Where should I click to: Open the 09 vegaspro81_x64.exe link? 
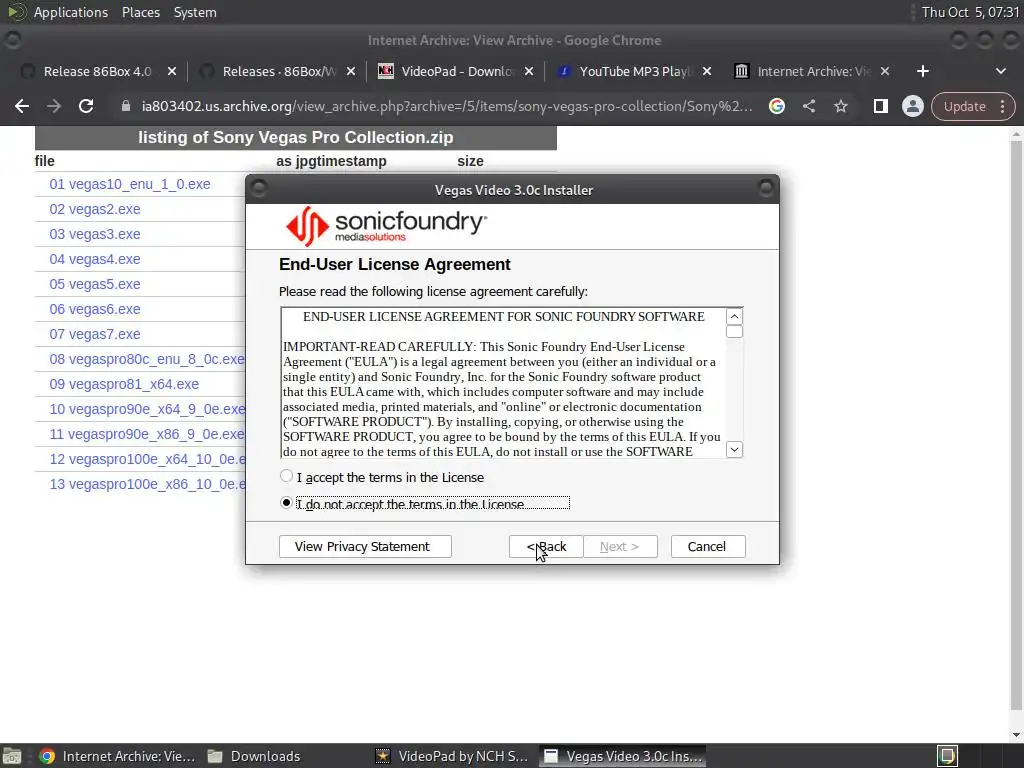124,384
